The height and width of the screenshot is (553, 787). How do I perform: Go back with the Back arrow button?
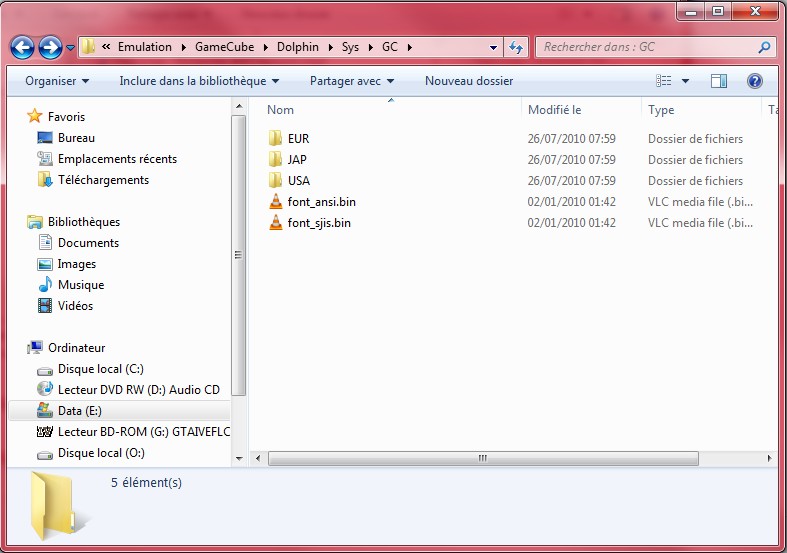pos(23,48)
